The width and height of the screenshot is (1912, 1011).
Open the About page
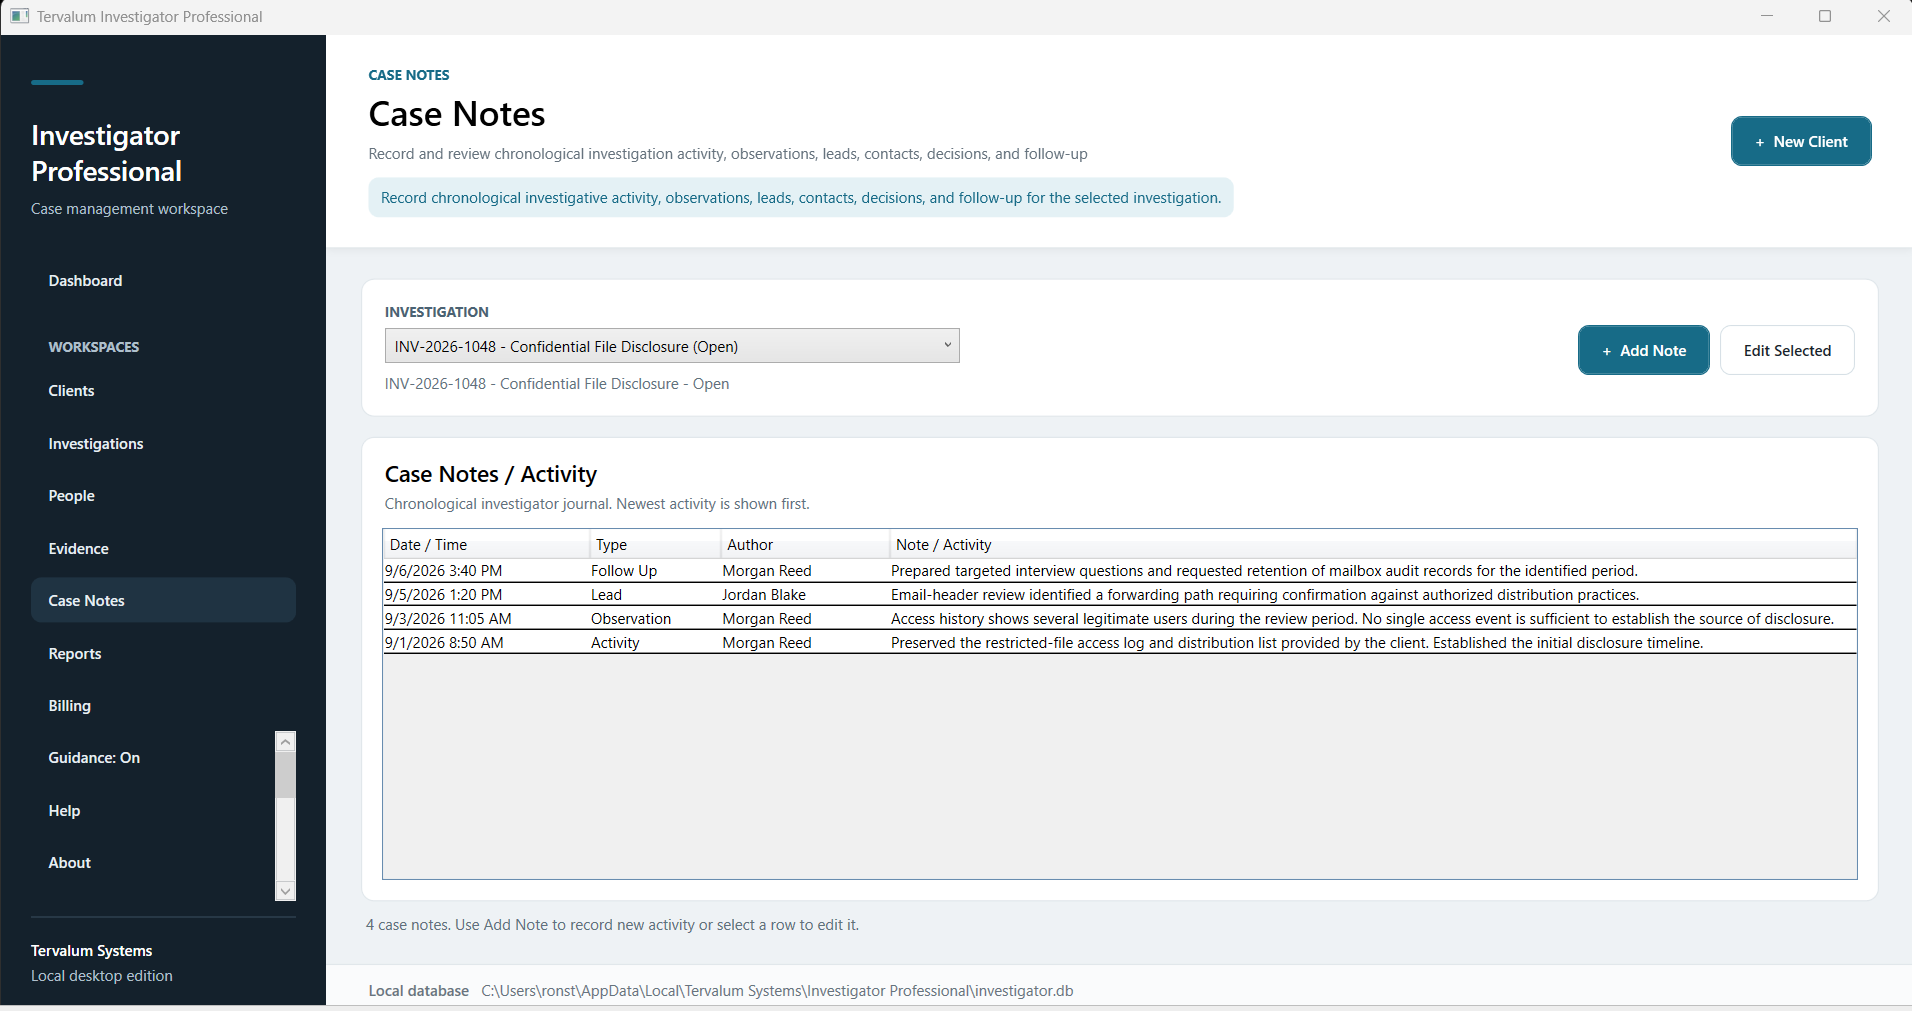(150, 863)
